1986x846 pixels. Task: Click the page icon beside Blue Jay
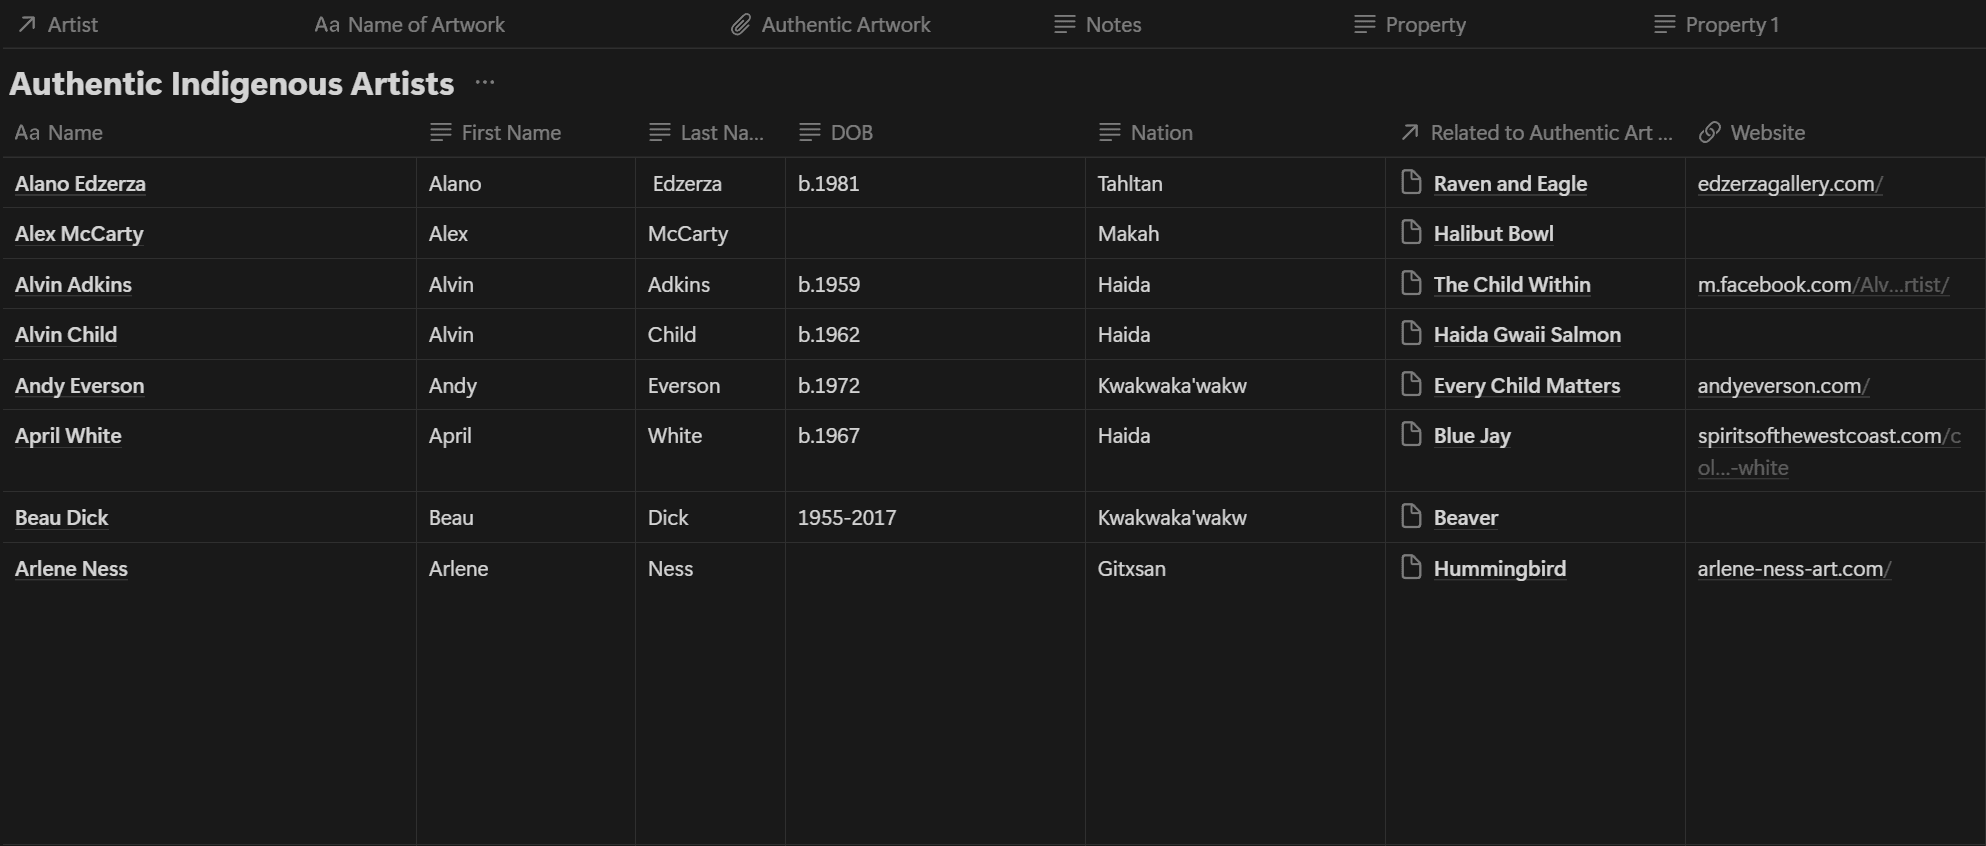[1411, 434]
